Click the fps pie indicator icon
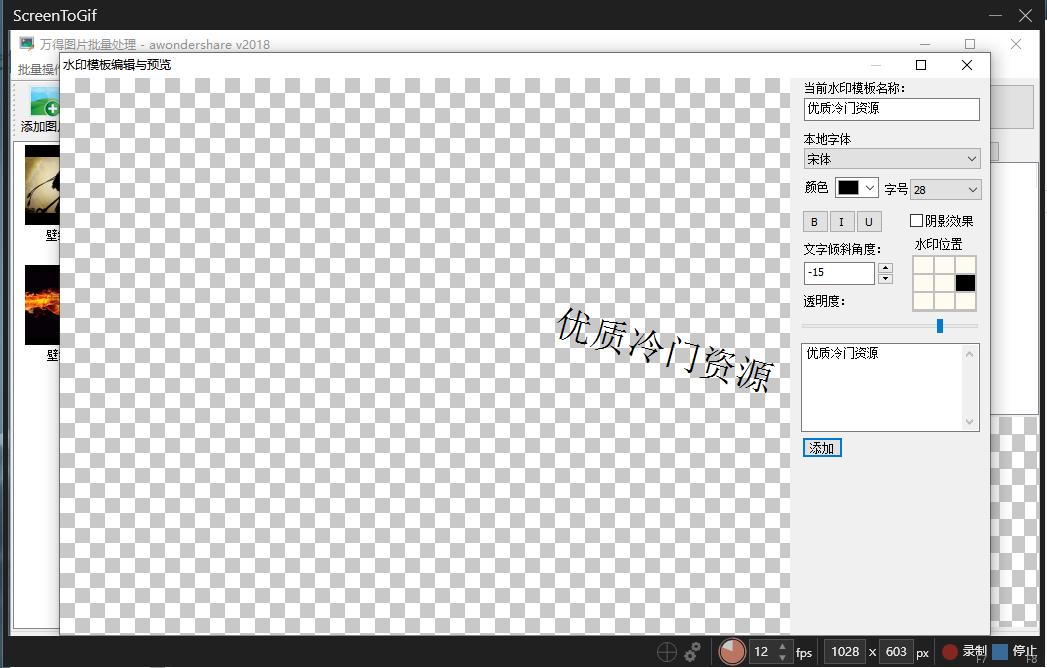 click(732, 651)
